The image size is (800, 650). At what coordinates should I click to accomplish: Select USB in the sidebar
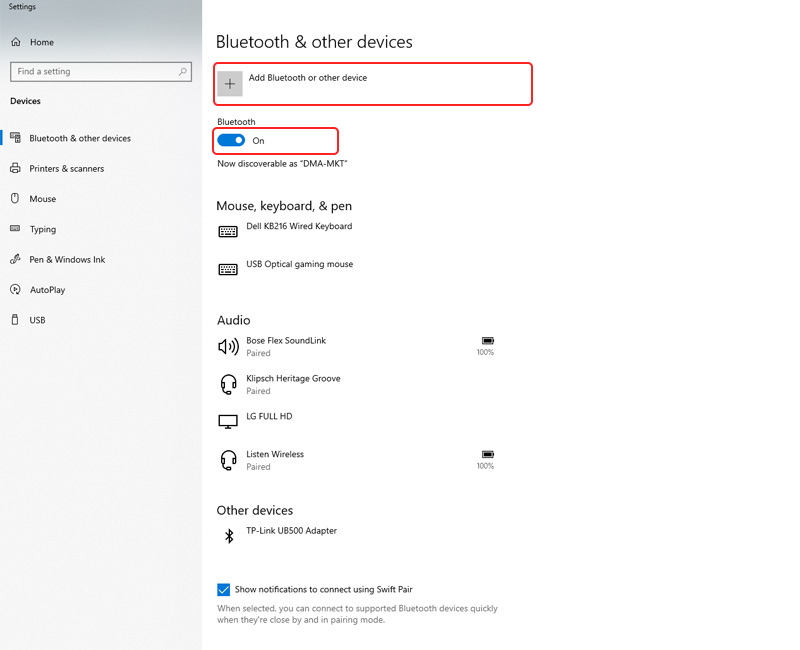pyautogui.click(x=37, y=320)
